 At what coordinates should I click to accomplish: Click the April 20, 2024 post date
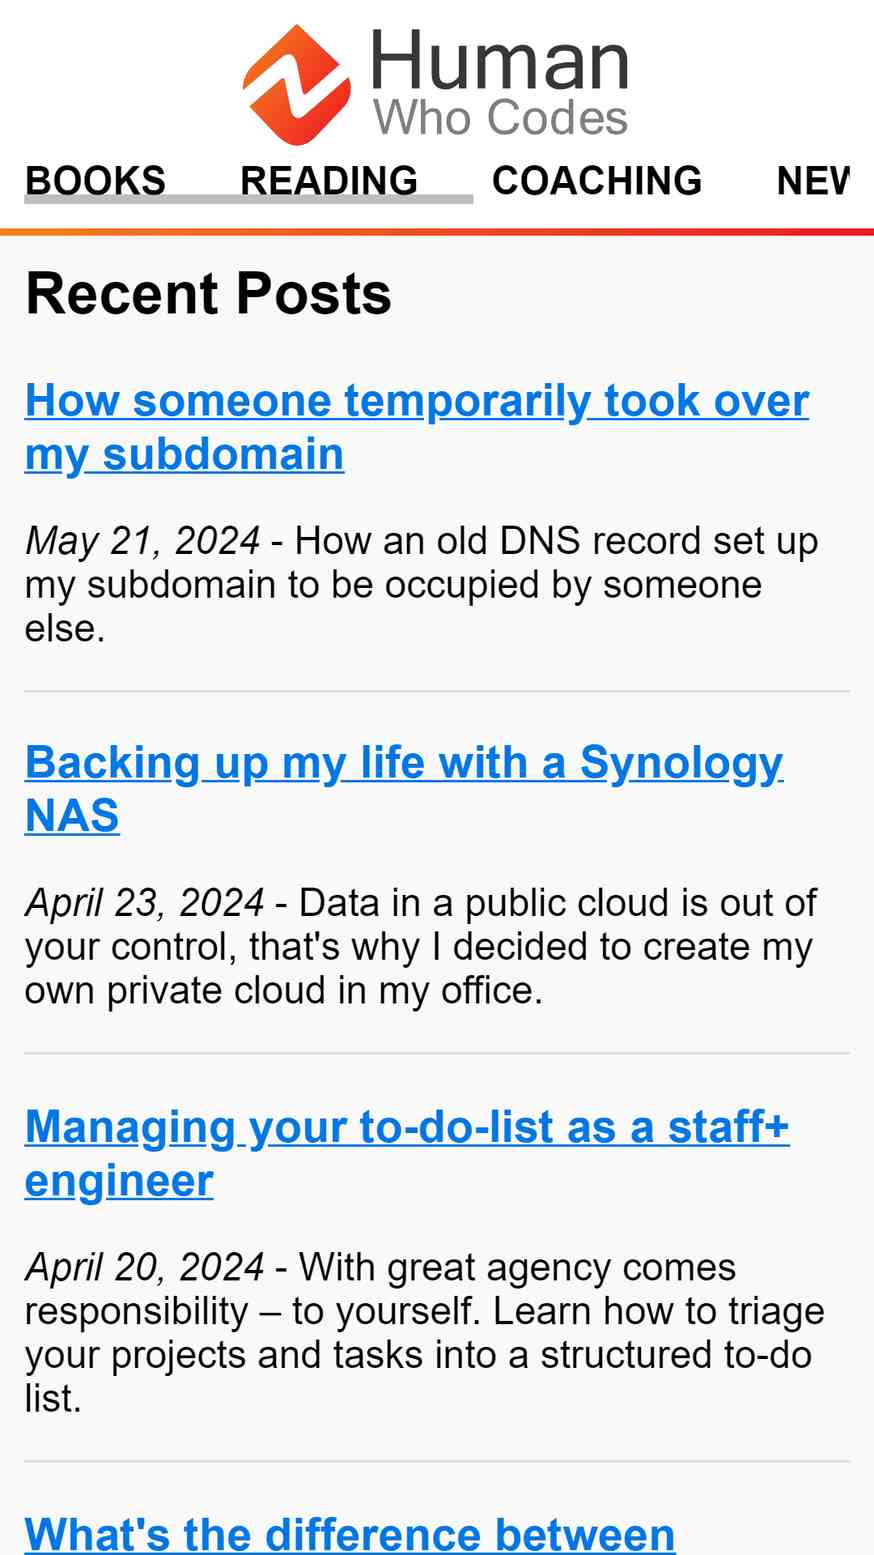[x=145, y=1267]
